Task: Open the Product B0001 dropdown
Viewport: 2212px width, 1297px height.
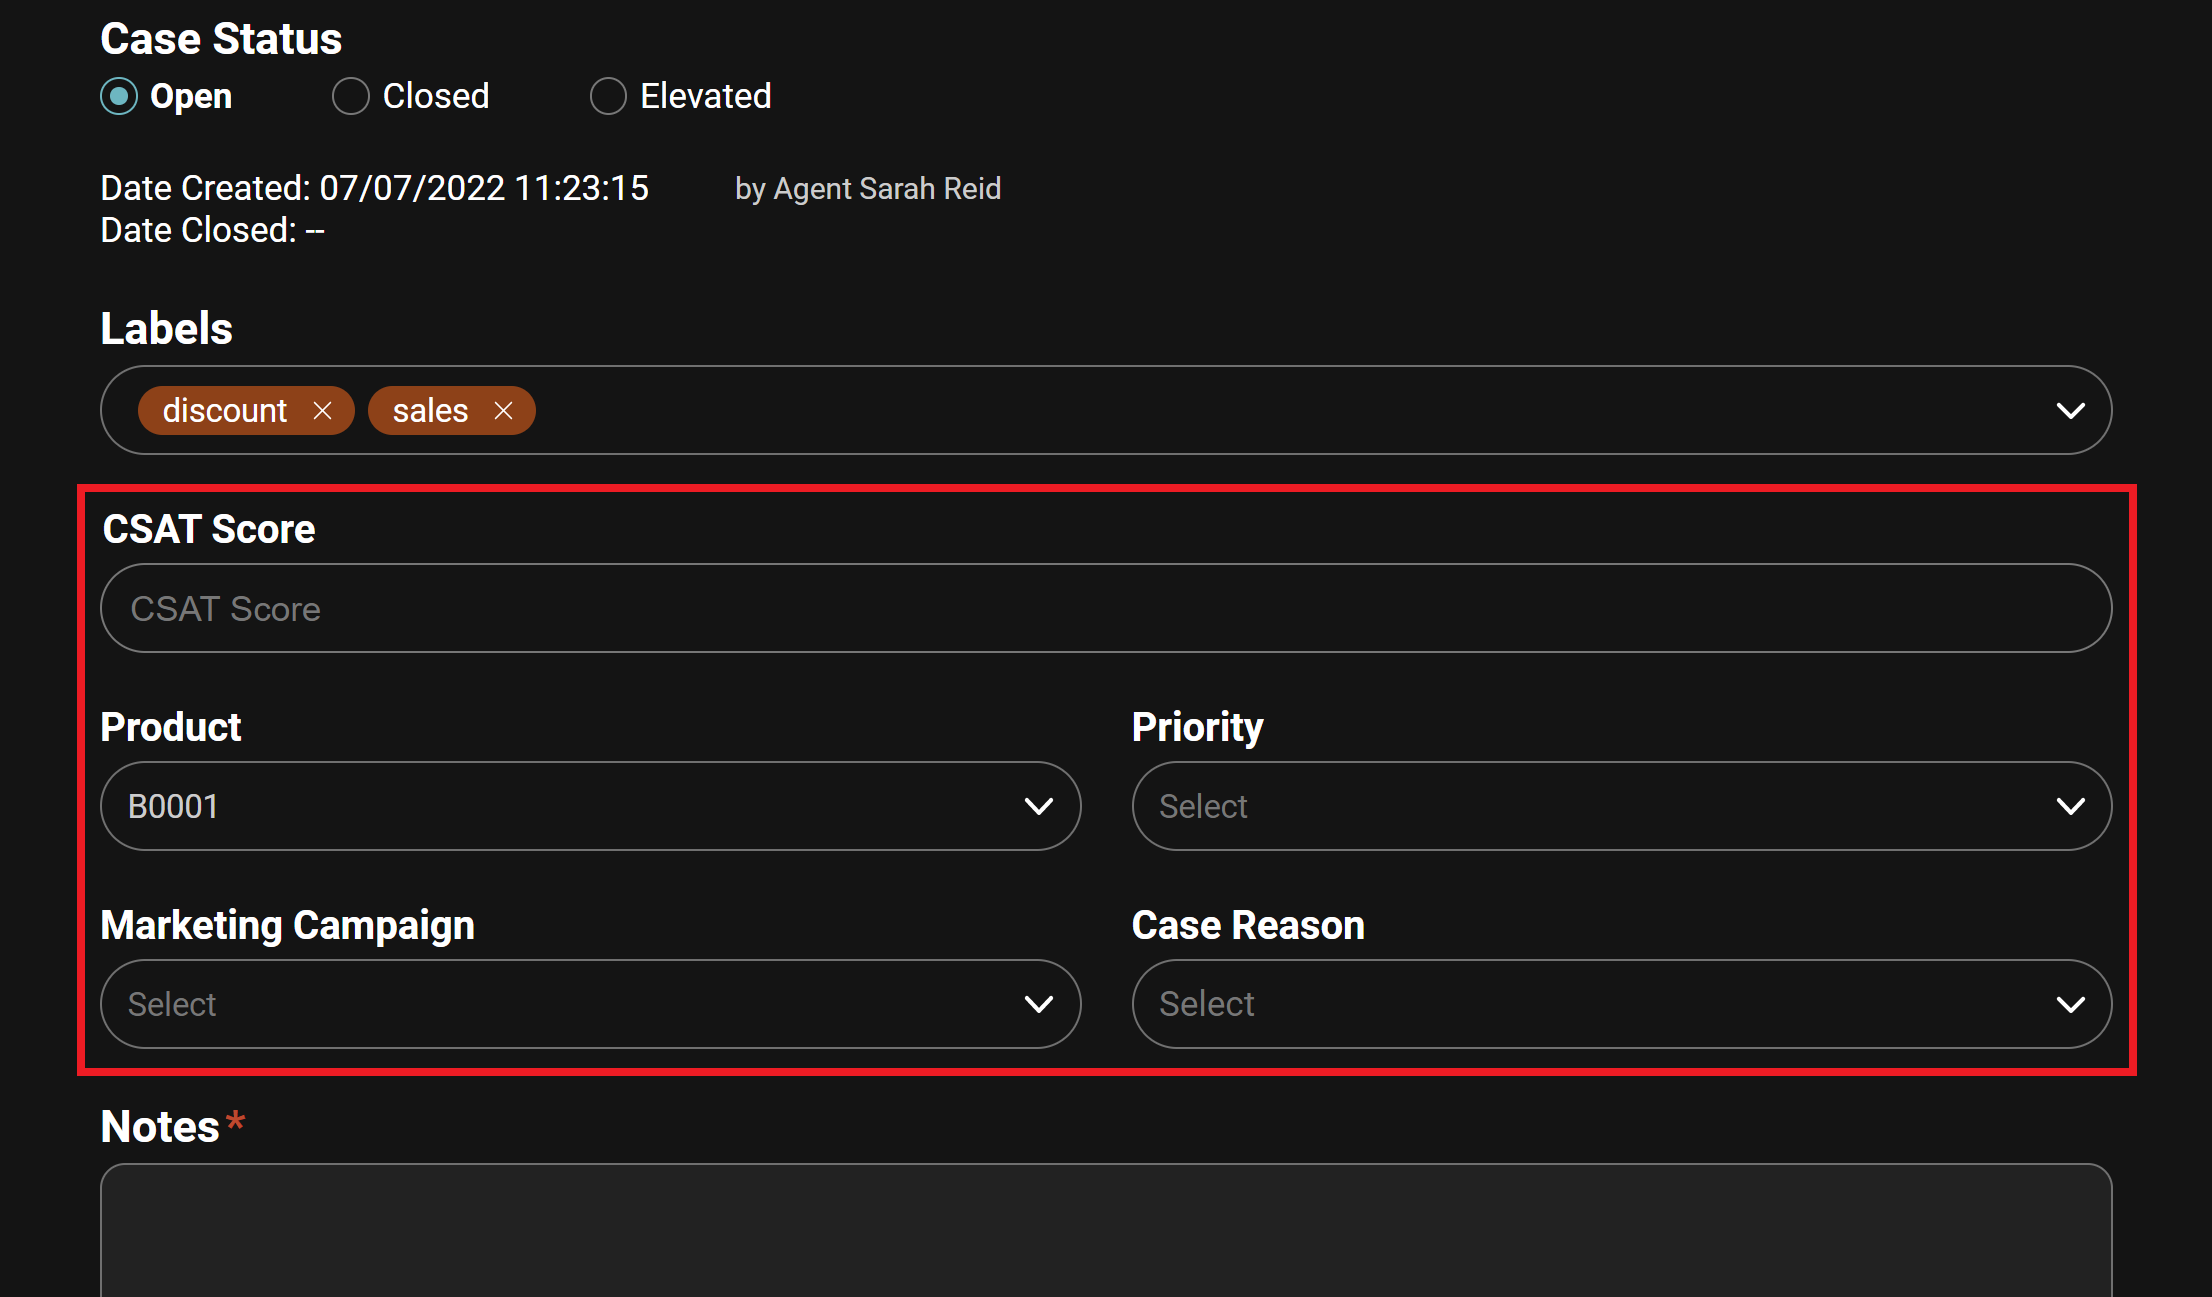Action: pos(560,806)
